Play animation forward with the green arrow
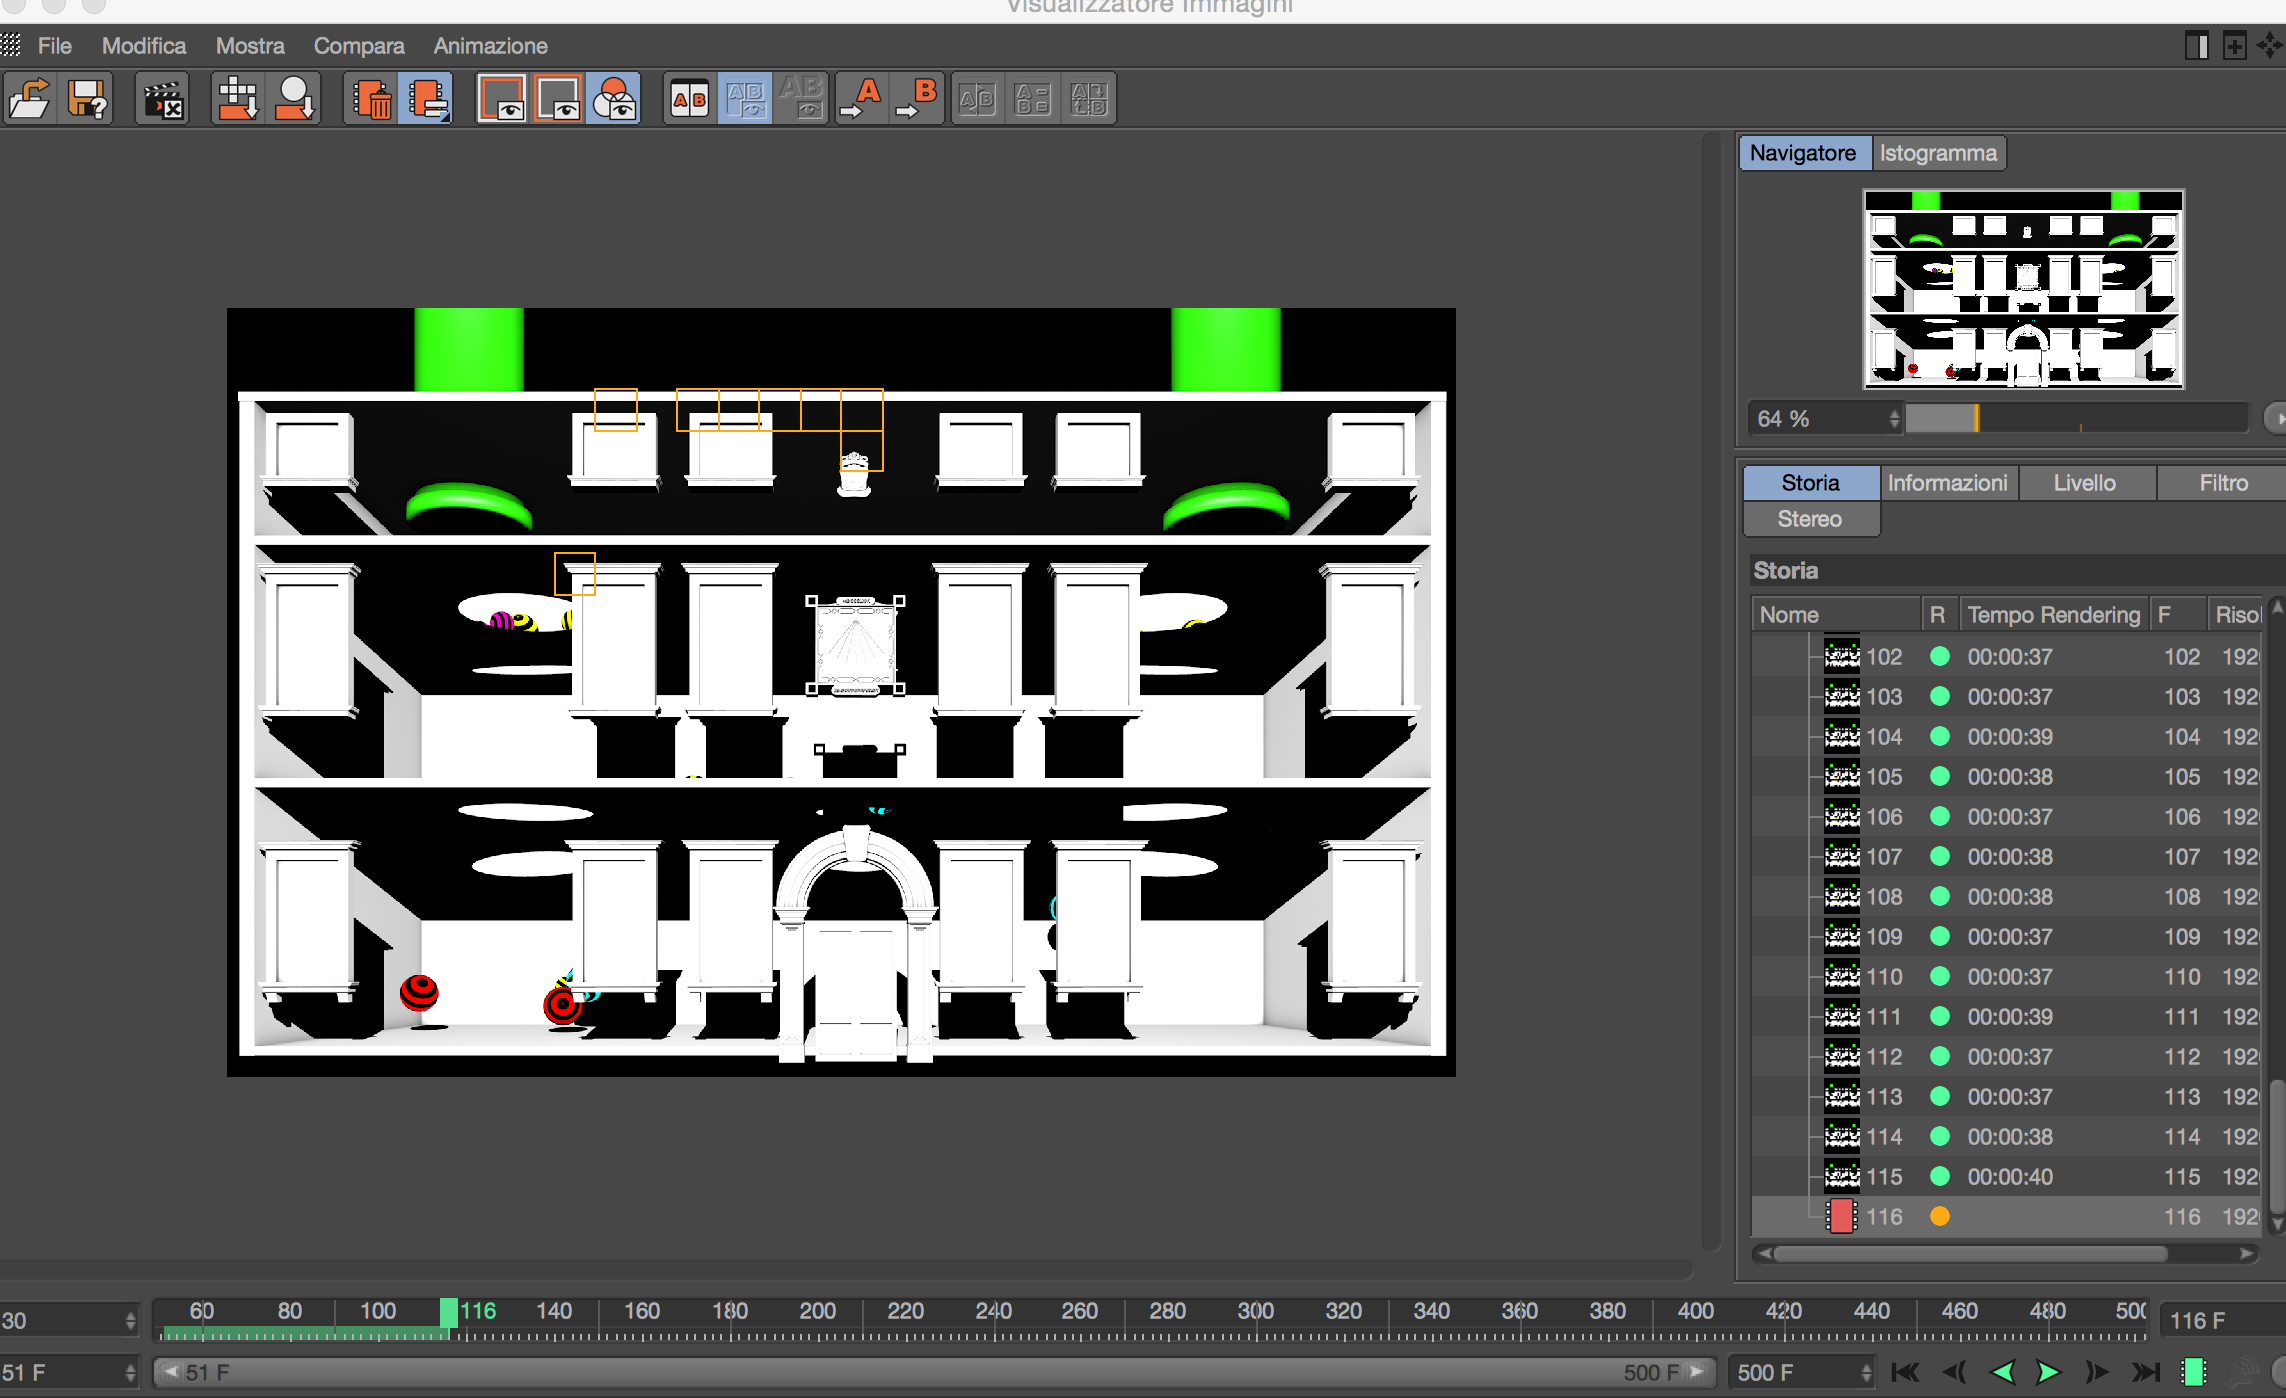The height and width of the screenshot is (1398, 2286). (x=2047, y=1373)
